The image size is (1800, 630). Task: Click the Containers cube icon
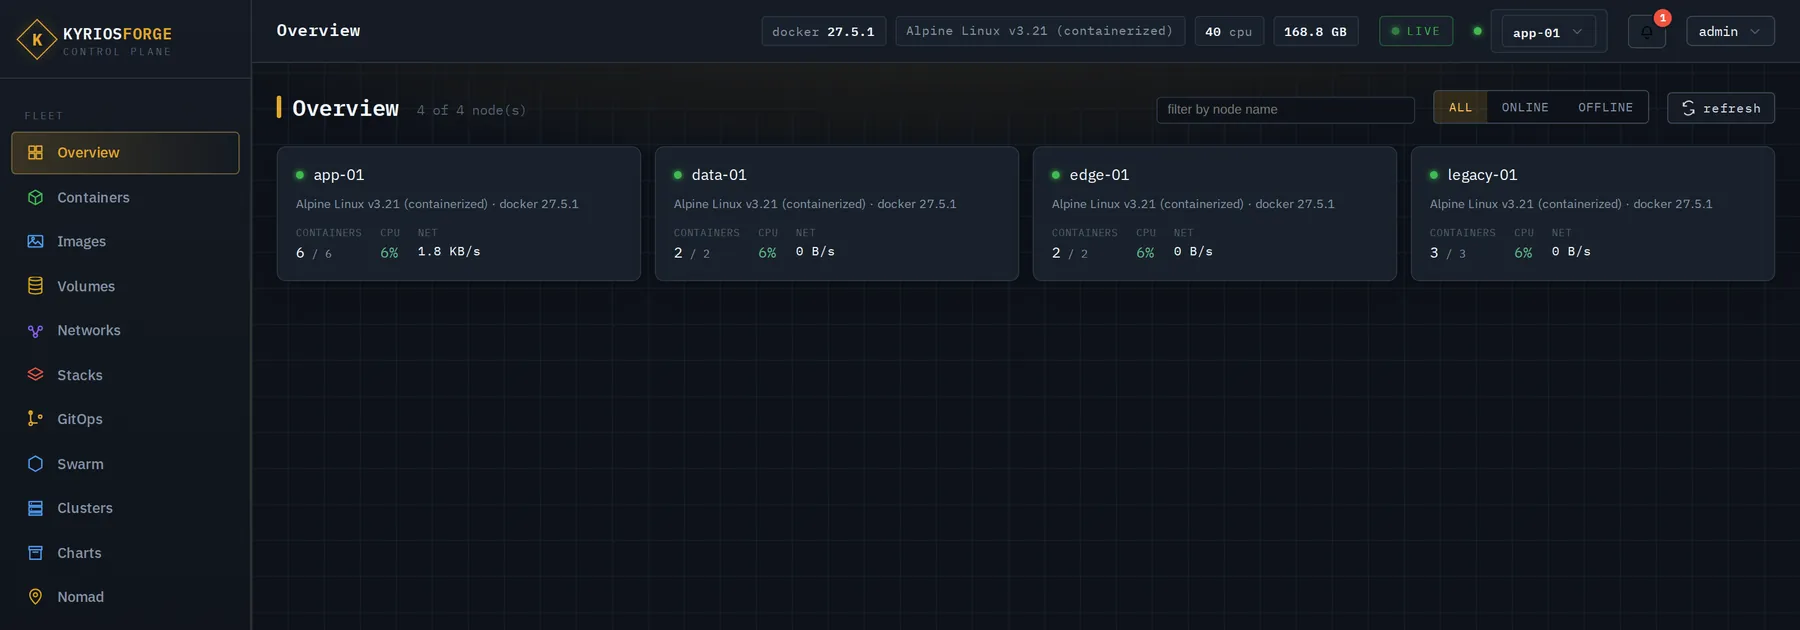pos(35,197)
